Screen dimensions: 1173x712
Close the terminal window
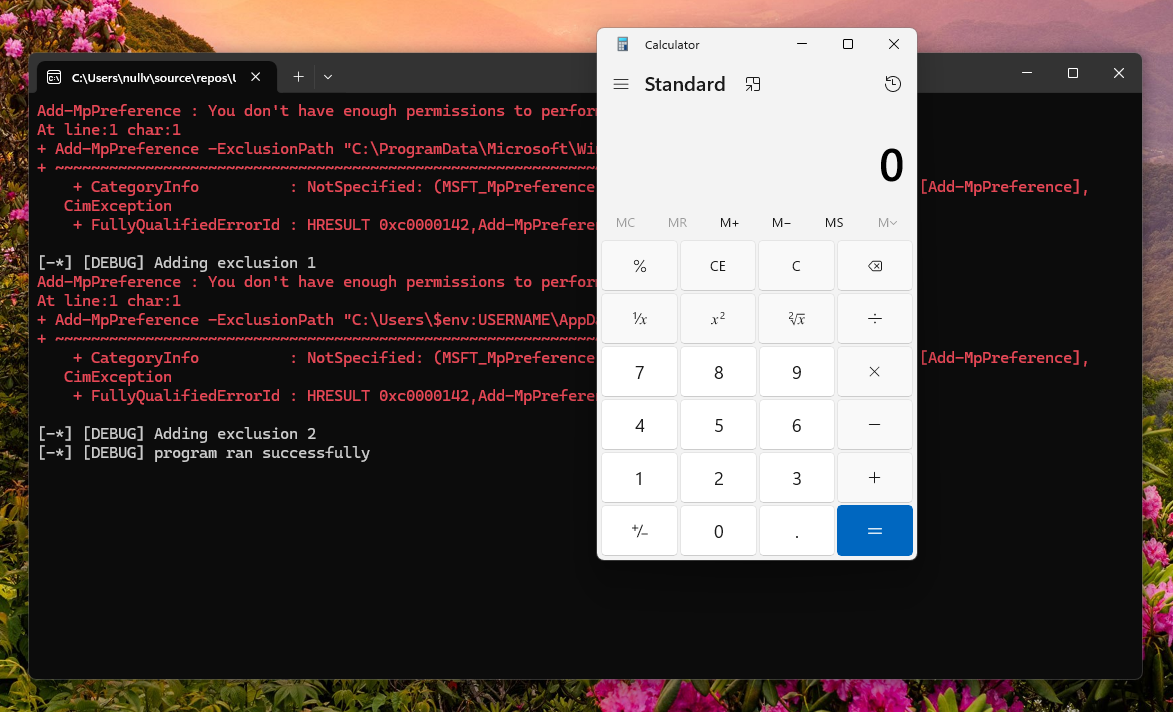pyautogui.click(x=1118, y=73)
